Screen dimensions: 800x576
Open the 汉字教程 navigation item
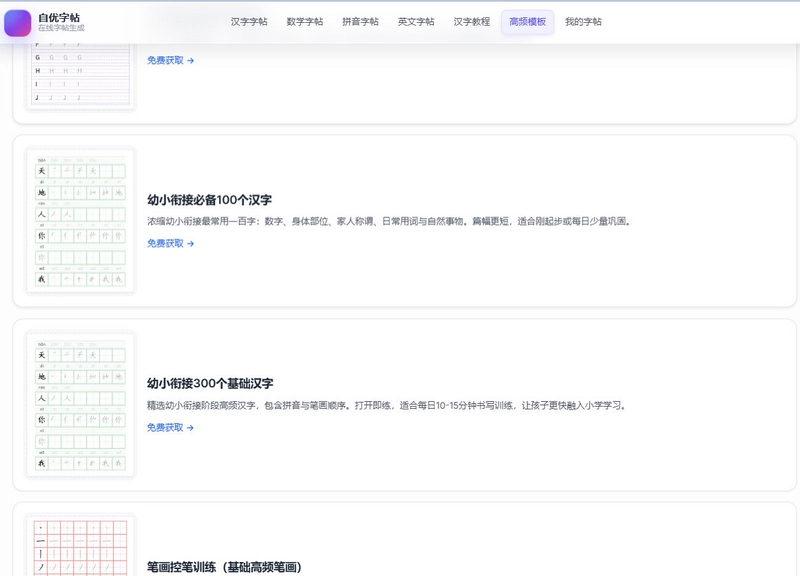pyautogui.click(x=471, y=22)
